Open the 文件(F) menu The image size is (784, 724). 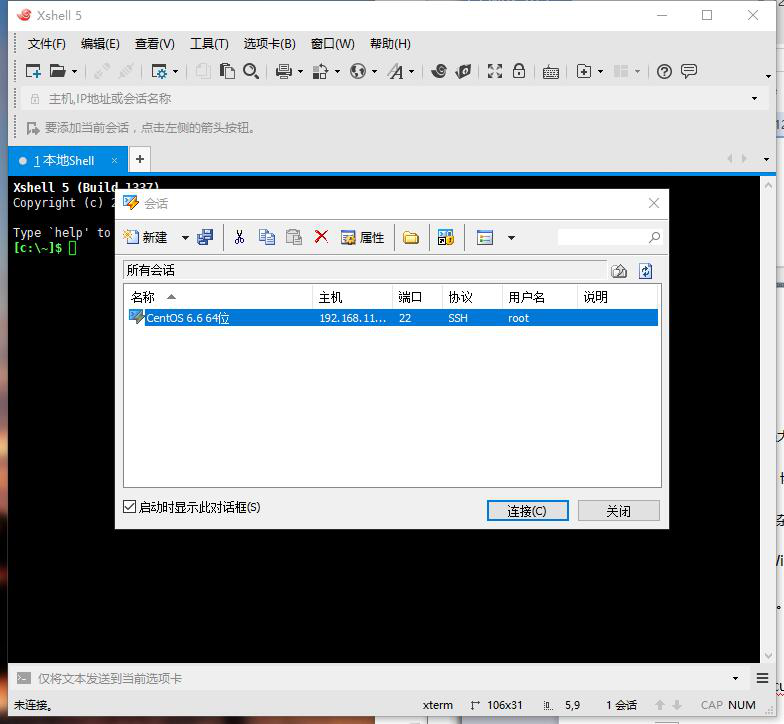point(46,44)
